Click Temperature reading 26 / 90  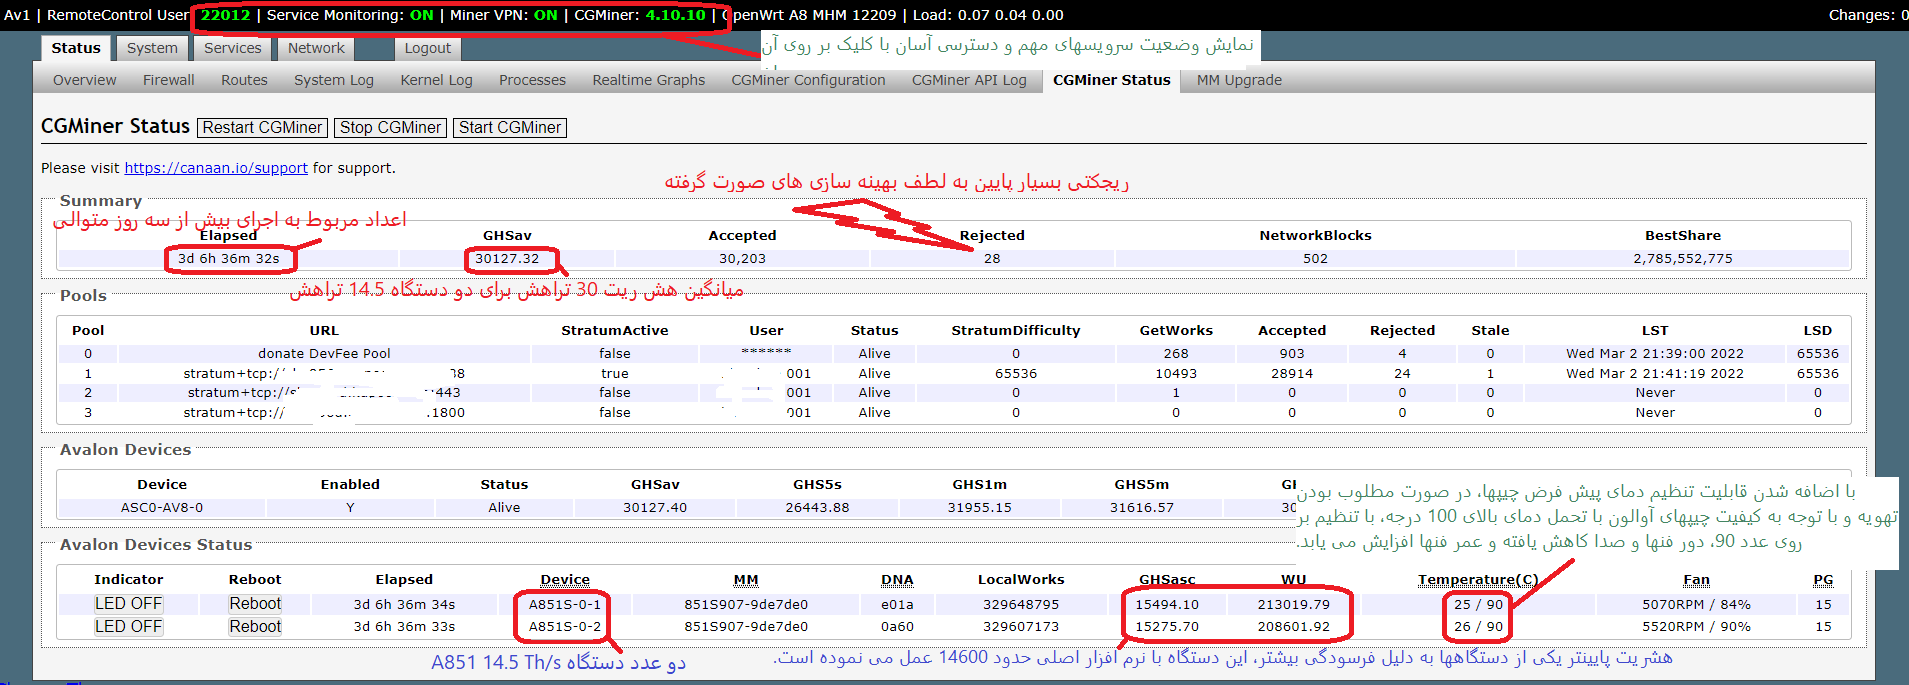click(x=1478, y=626)
